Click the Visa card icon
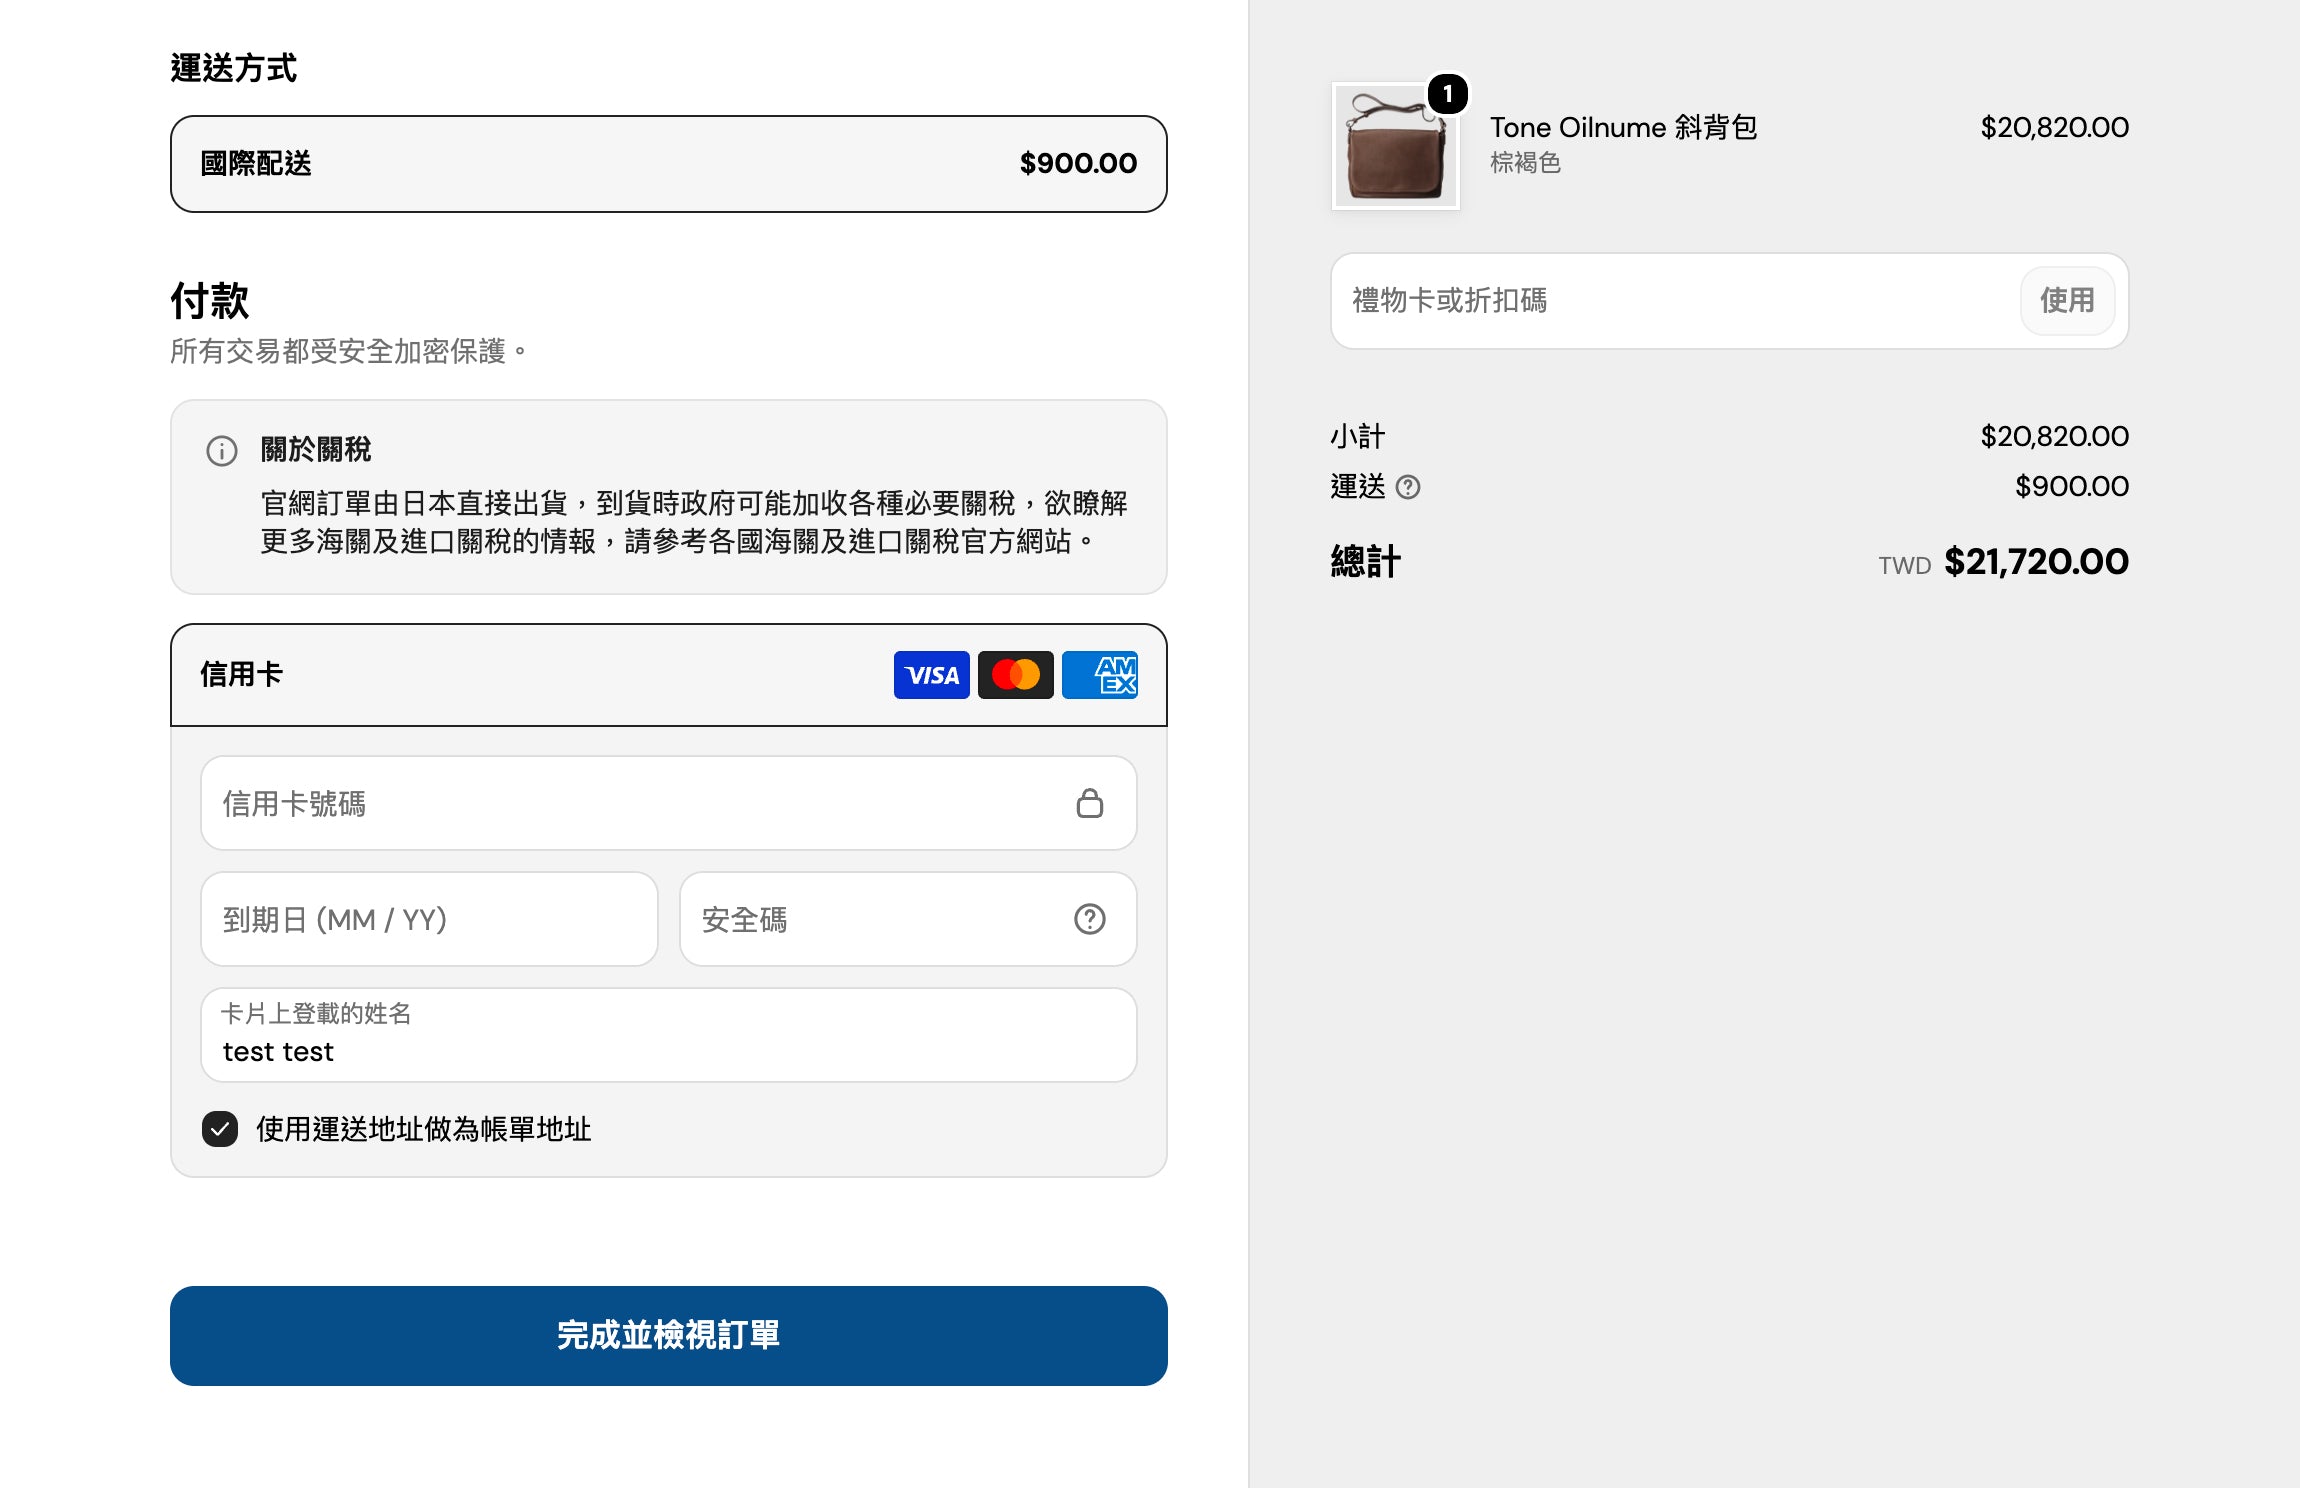The image size is (2300, 1488). point(931,675)
